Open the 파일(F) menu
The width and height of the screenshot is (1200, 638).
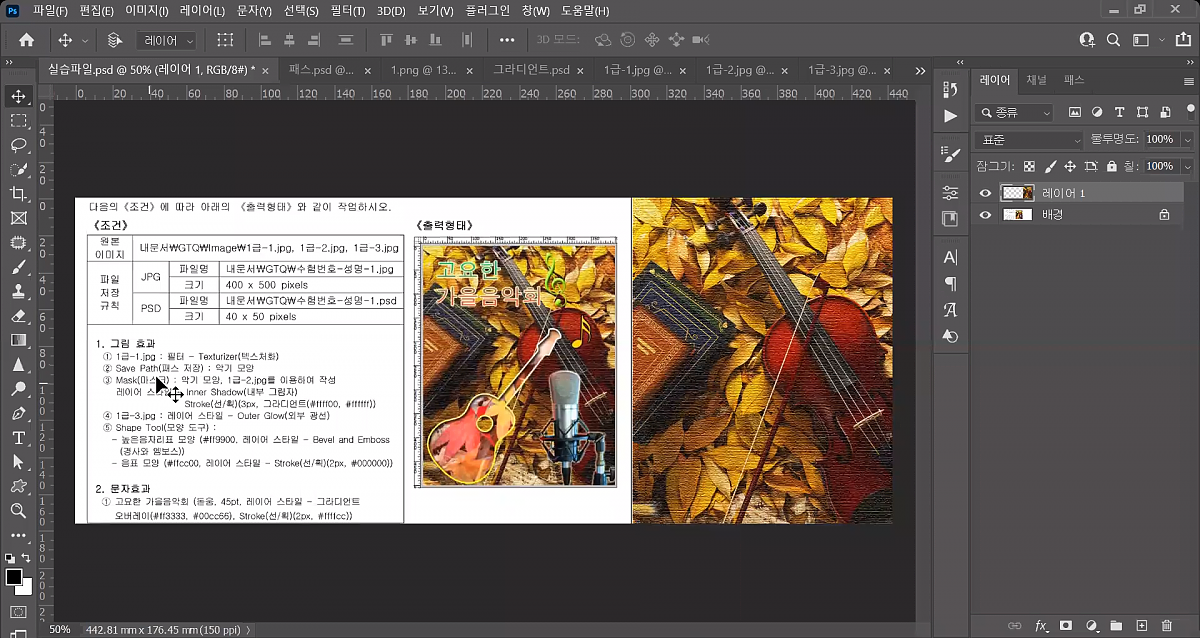50,11
